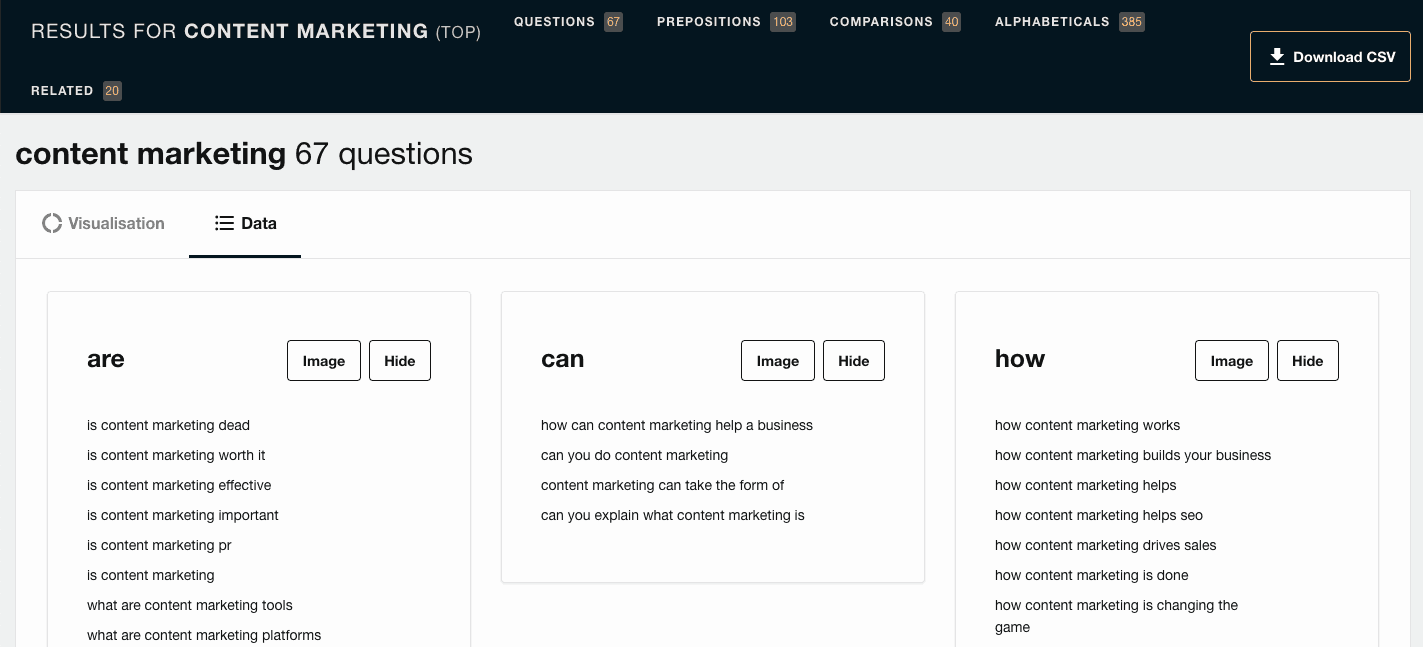The width and height of the screenshot is (1423, 647).
Task: Click 'is content marketing dead' question
Action: [168, 425]
